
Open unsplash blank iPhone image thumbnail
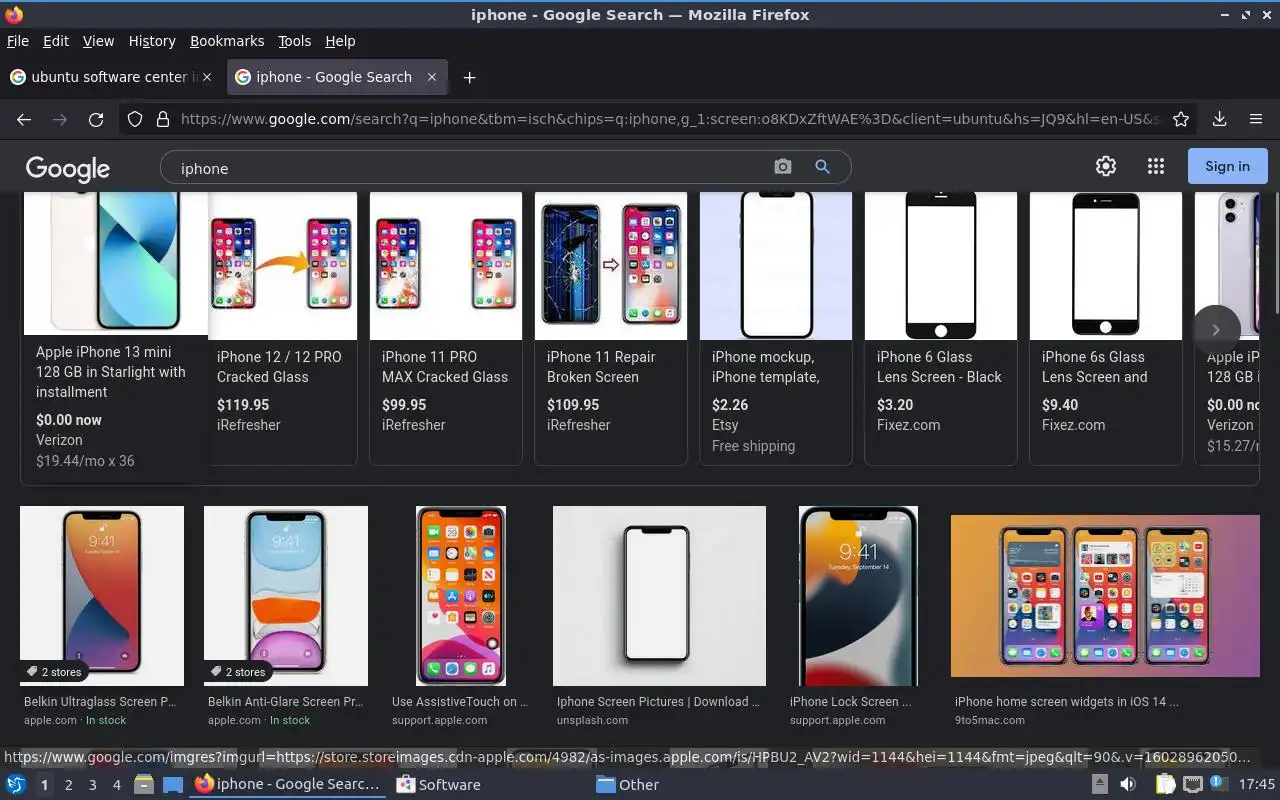pyautogui.click(x=659, y=596)
